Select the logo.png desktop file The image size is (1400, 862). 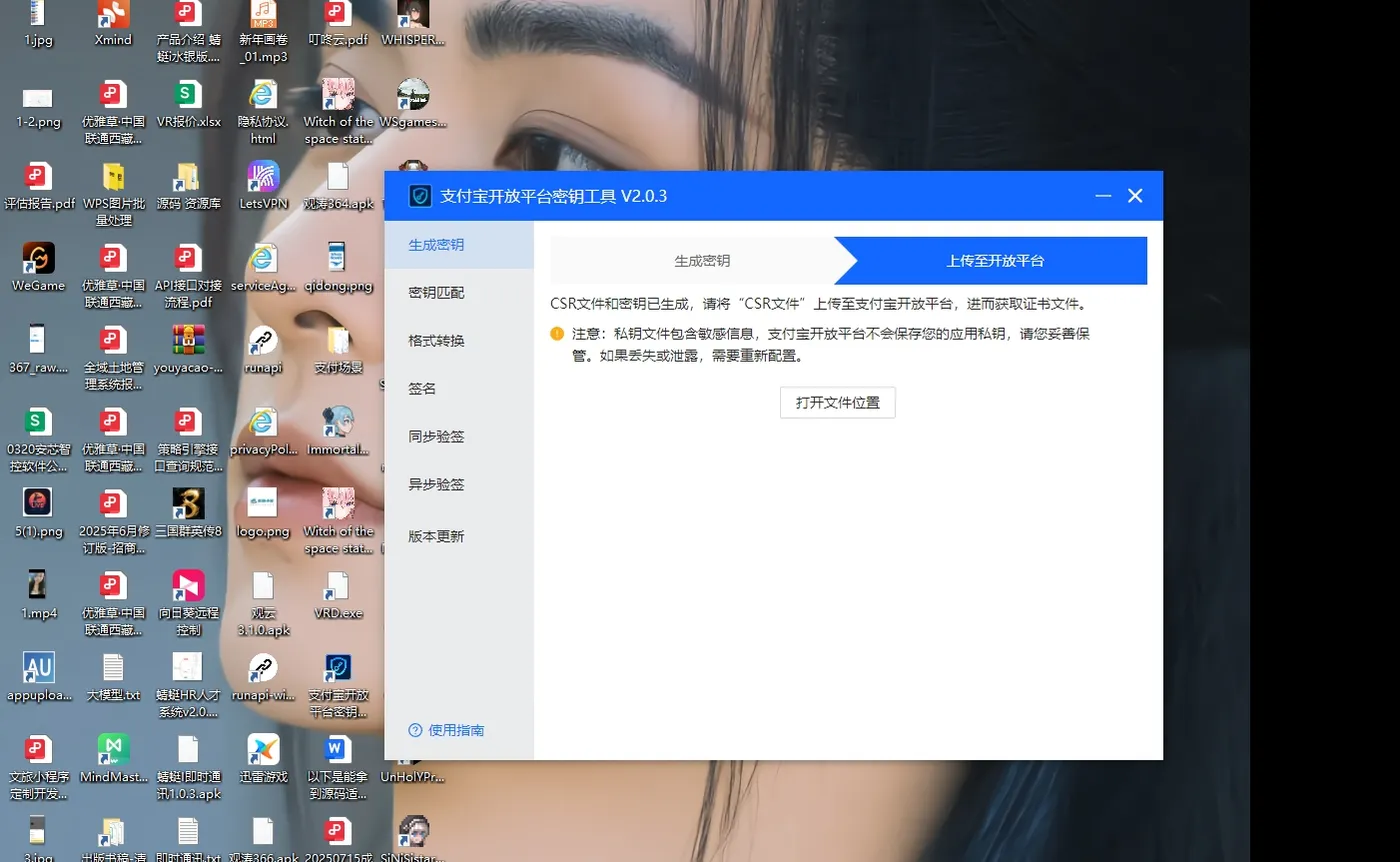pos(263,514)
